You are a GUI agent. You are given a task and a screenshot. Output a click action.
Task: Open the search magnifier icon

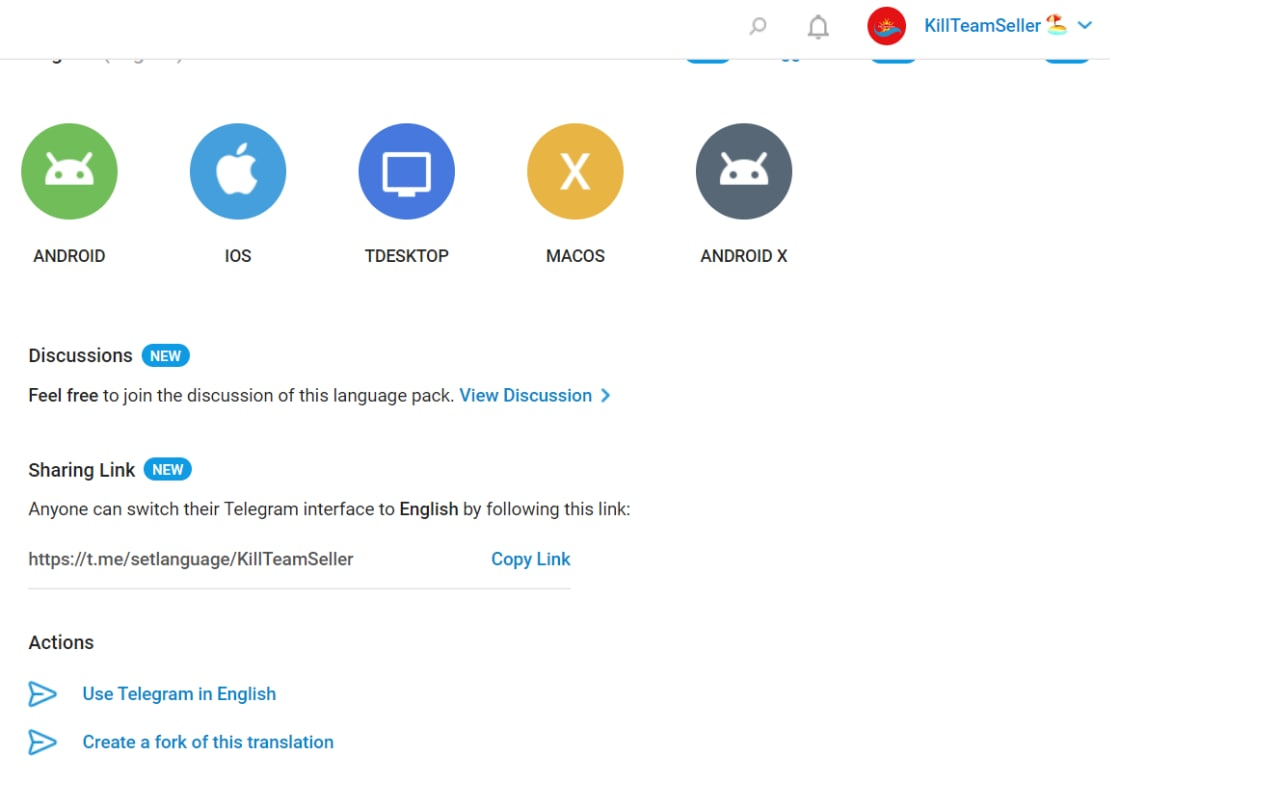pos(758,26)
